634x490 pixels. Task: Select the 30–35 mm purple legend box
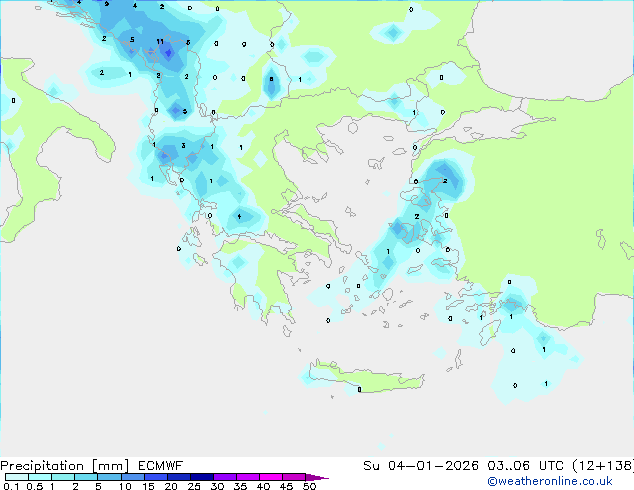[x=225, y=477]
